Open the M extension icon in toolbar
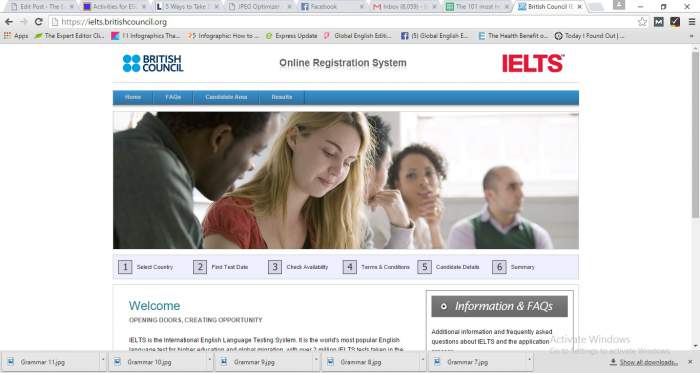Screen dimensions: 700x373 [658, 22]
